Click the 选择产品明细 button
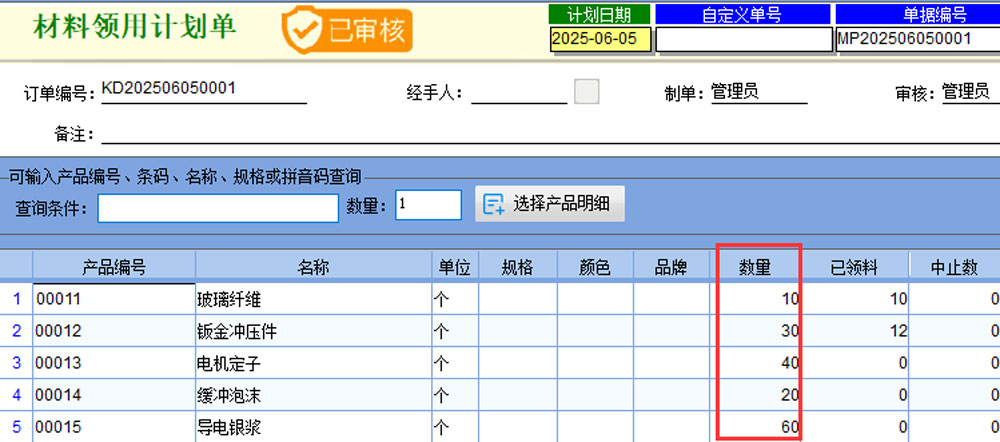Viewport: 1000px width, 442px height. pyautogui.click(x=550, y=204)
